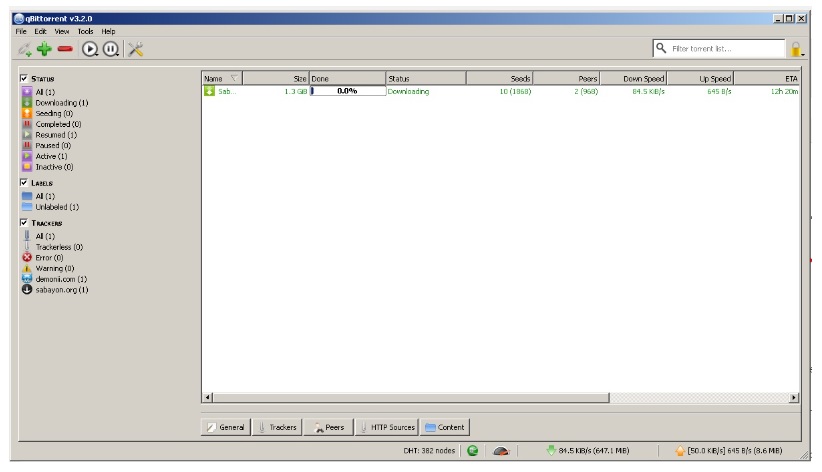Click the Active (1) filter icon

27,156
